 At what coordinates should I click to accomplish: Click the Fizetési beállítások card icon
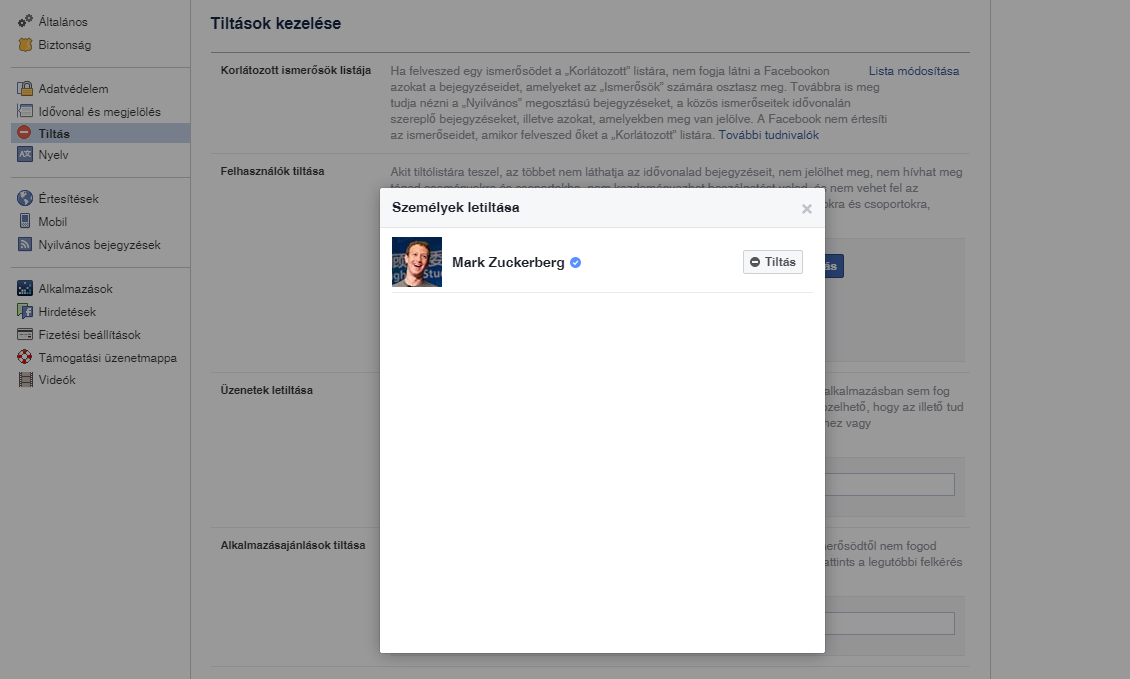coord(25,334)
